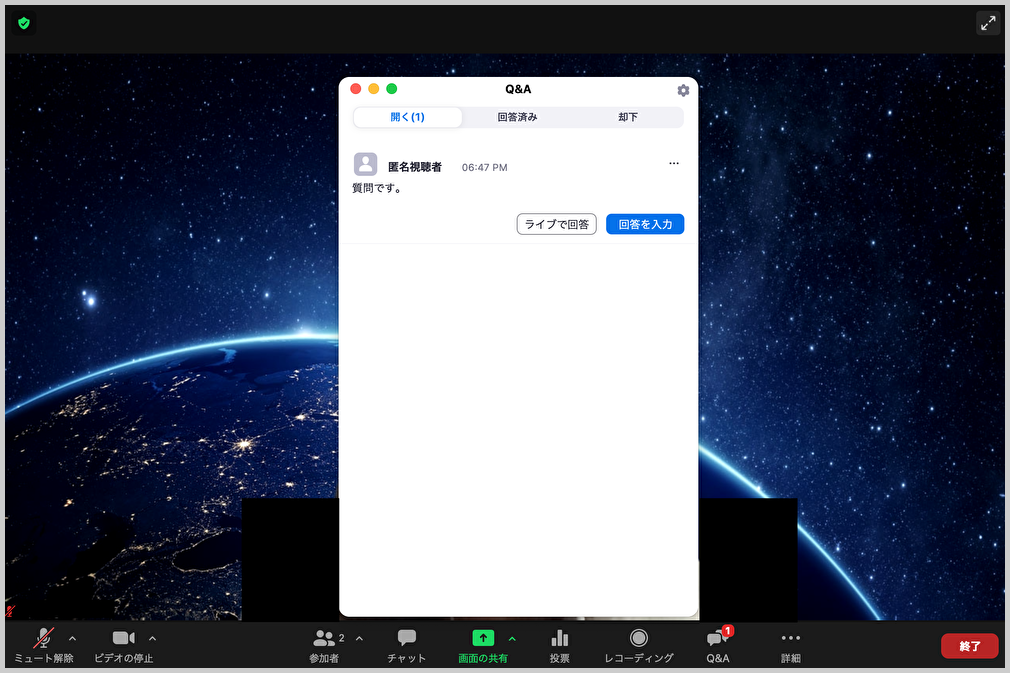Open video options chevron beside camera

pyautogui.click(x=152, y=638)
